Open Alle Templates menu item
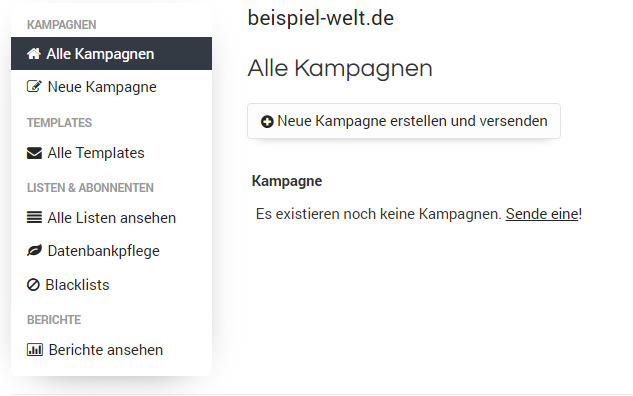 [x=111, y=153]
